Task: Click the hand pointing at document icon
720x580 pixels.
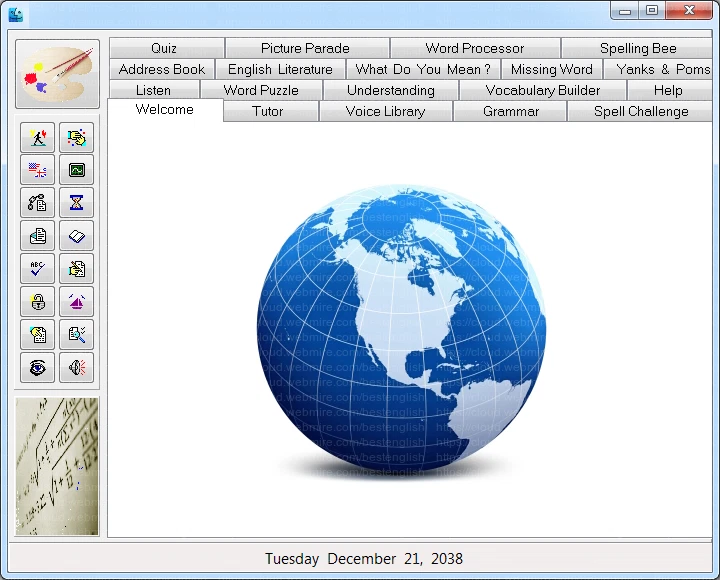Action: tap(37, 335)
